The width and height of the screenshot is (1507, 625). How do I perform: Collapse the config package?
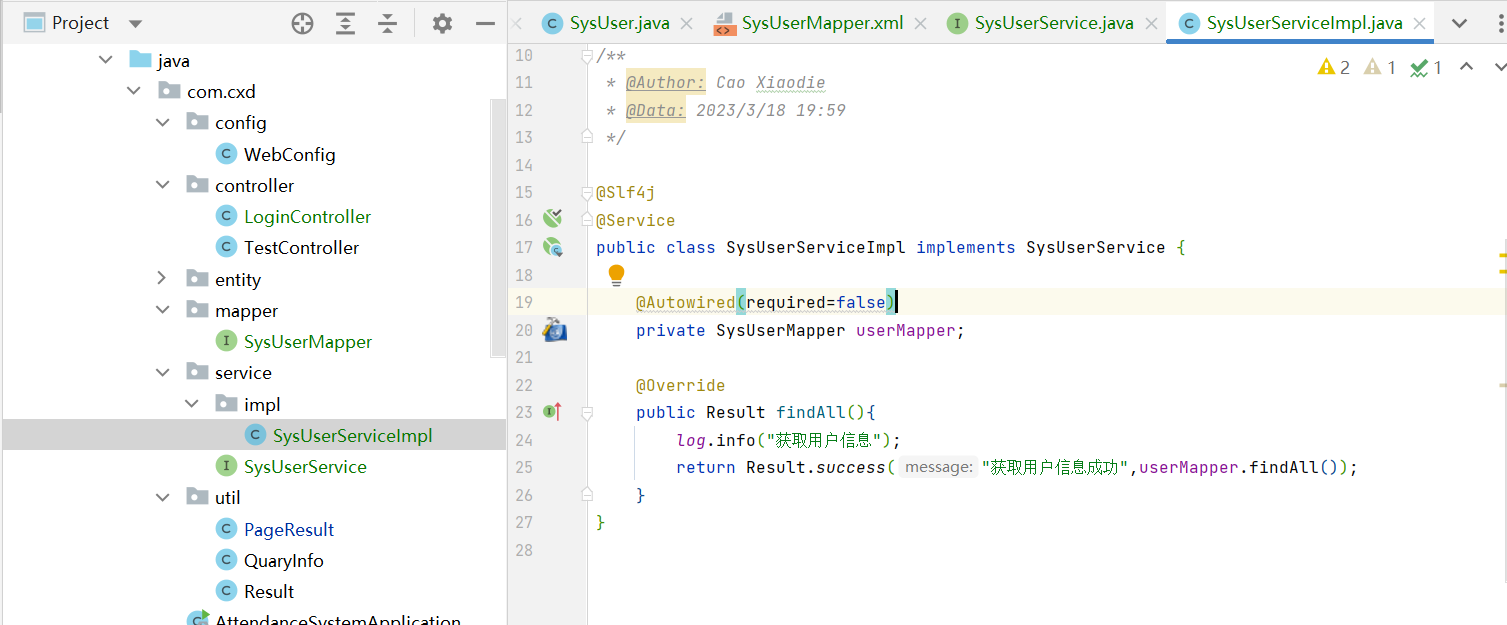(163, 123)
